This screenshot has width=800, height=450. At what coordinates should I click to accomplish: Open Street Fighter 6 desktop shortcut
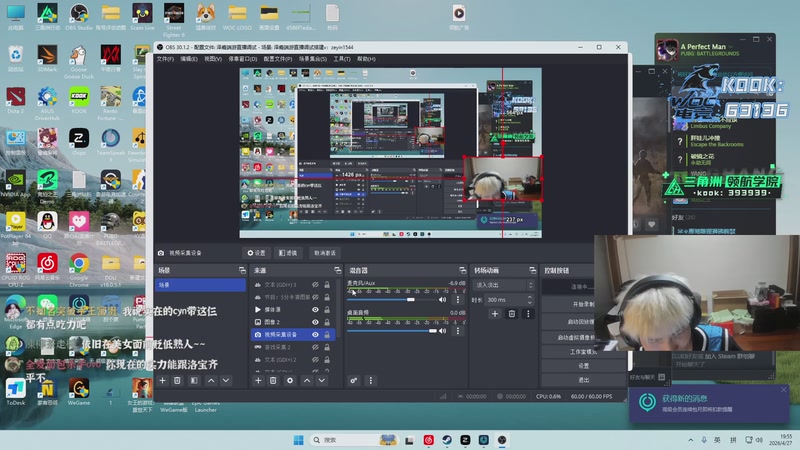click(173, 19)
